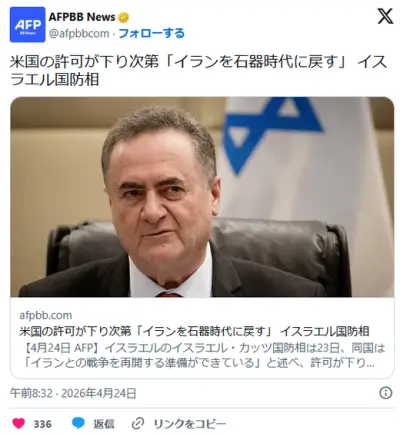Click the chain link copy icon

point(138,424)
